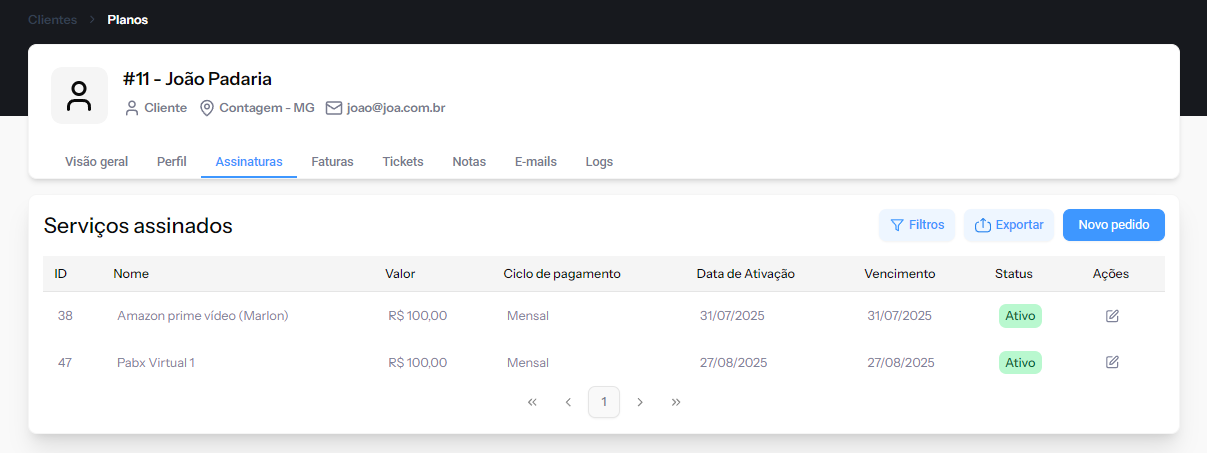Click the email envelope icon
The image size is (1207, 453).
coord(334,108)
